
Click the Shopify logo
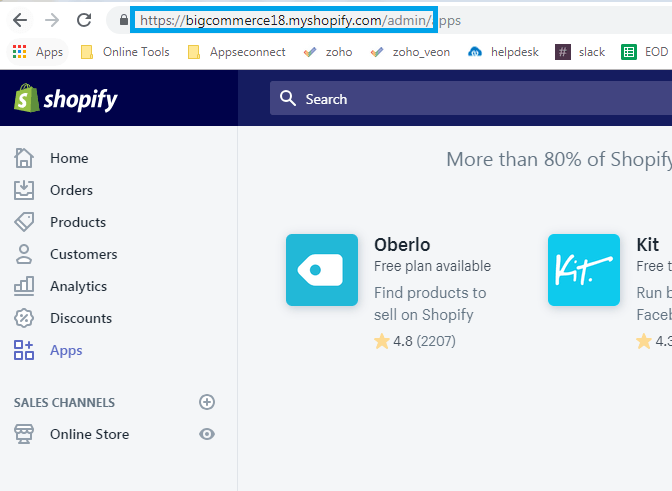[x=65, y=98]
